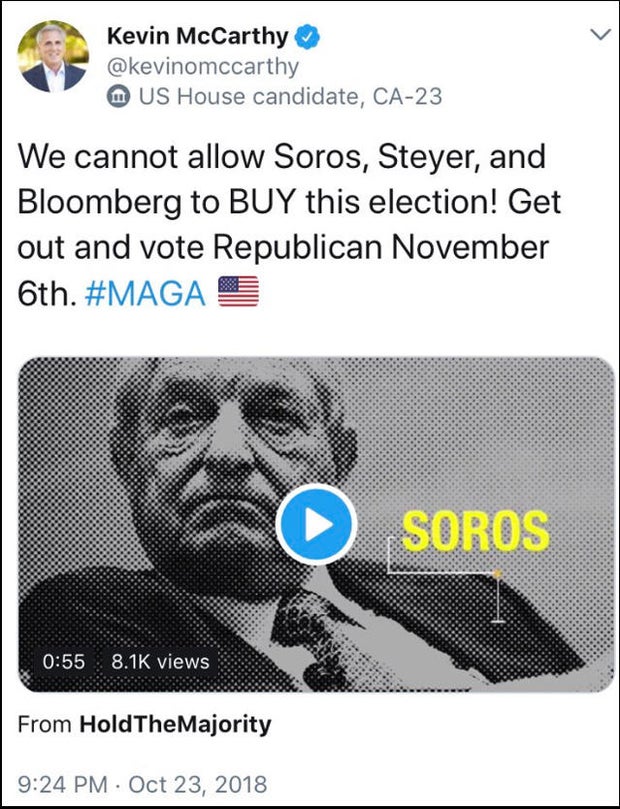Click the orange callout dot under SOROS
620x809 pixels.
[x=497, y=574]
